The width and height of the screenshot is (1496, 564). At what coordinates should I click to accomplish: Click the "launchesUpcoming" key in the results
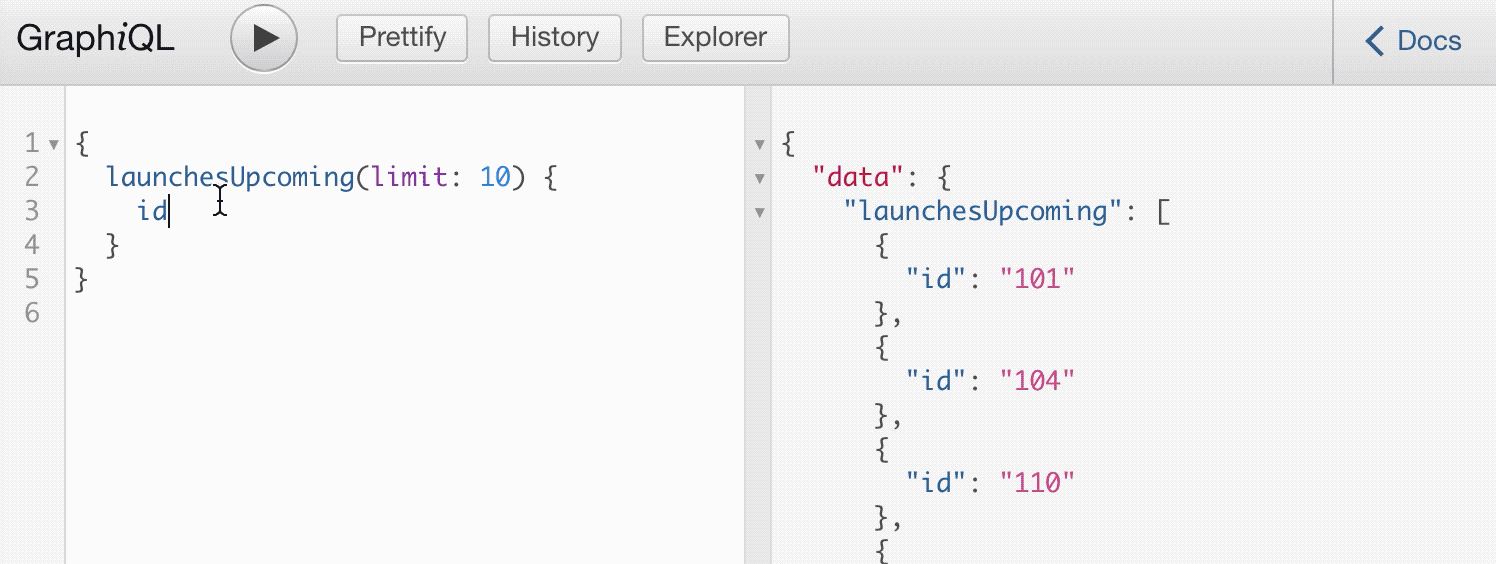coord(982,211)
